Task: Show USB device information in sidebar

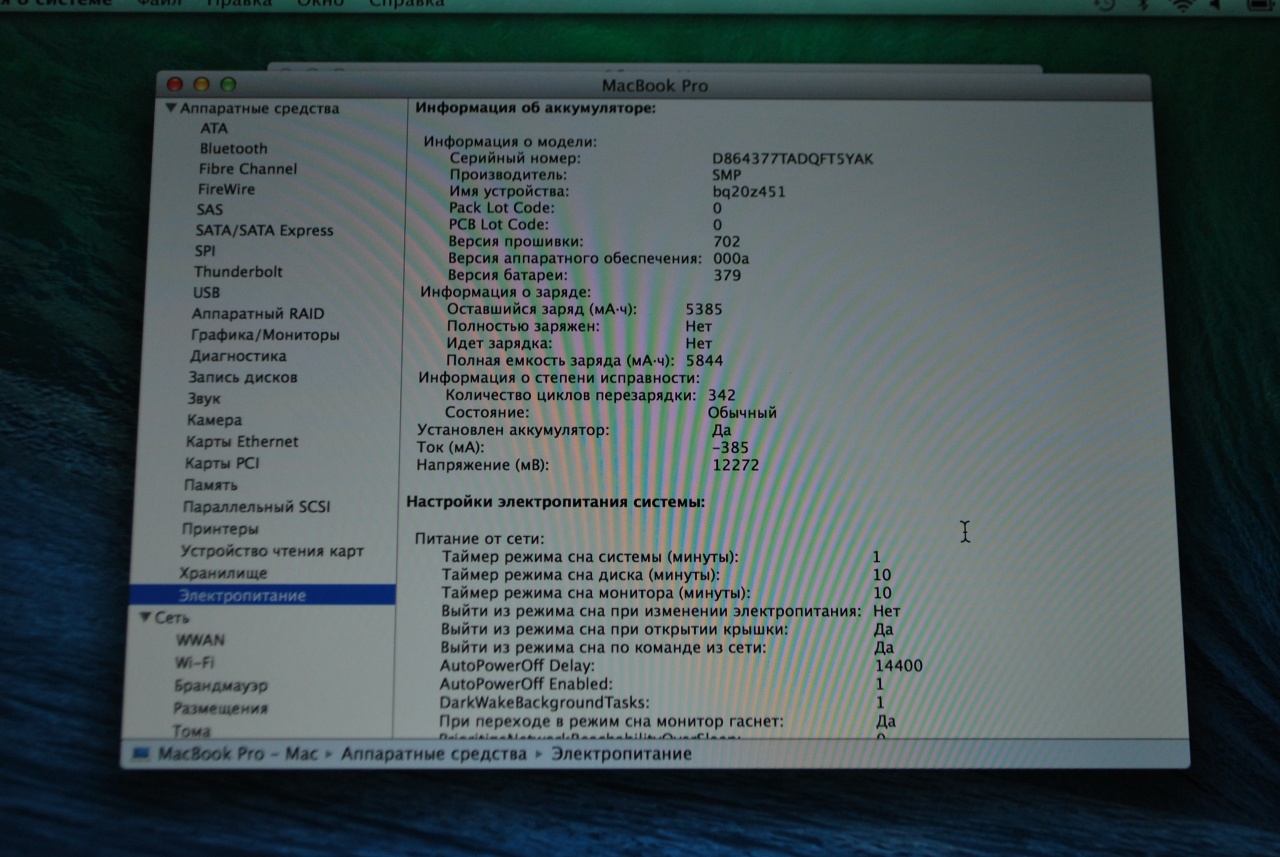Action: [x=207, y=292]
